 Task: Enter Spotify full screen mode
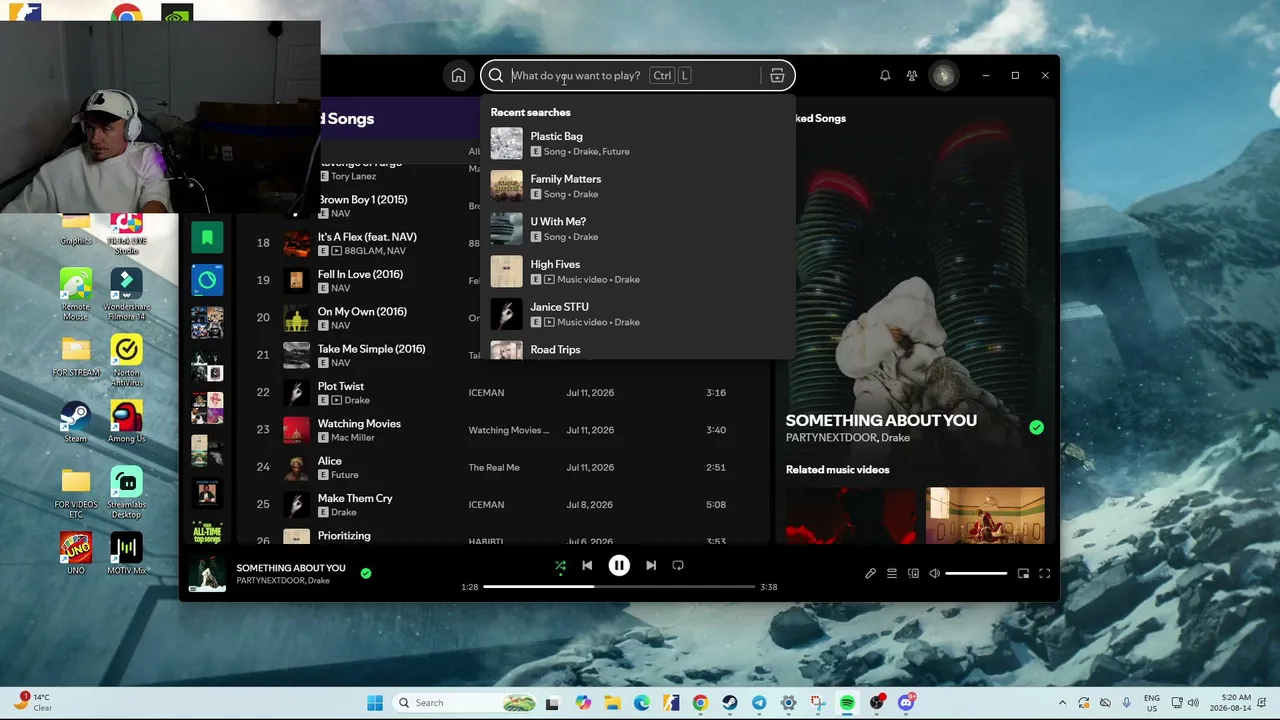(1045, 573)
